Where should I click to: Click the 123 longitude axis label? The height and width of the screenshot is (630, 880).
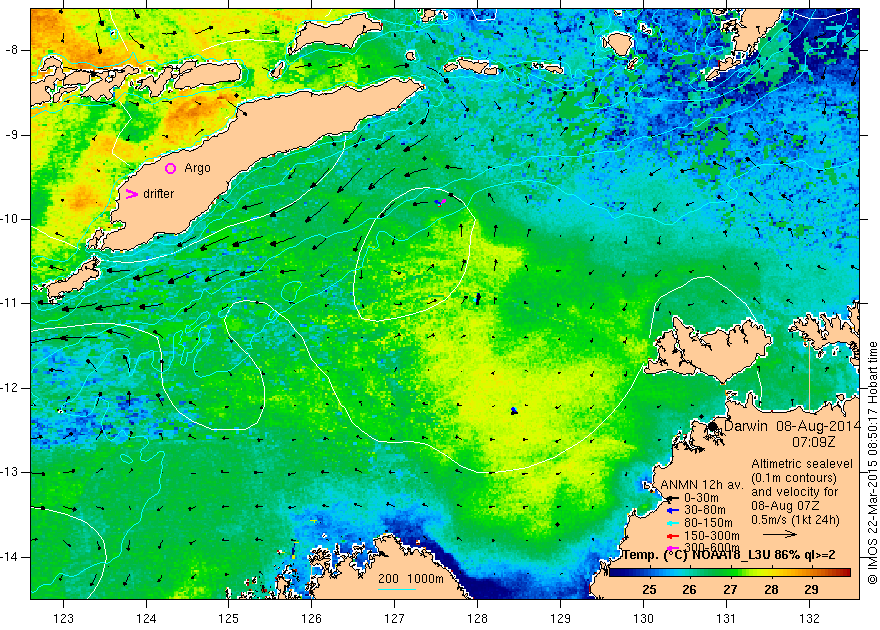[63, 618]
